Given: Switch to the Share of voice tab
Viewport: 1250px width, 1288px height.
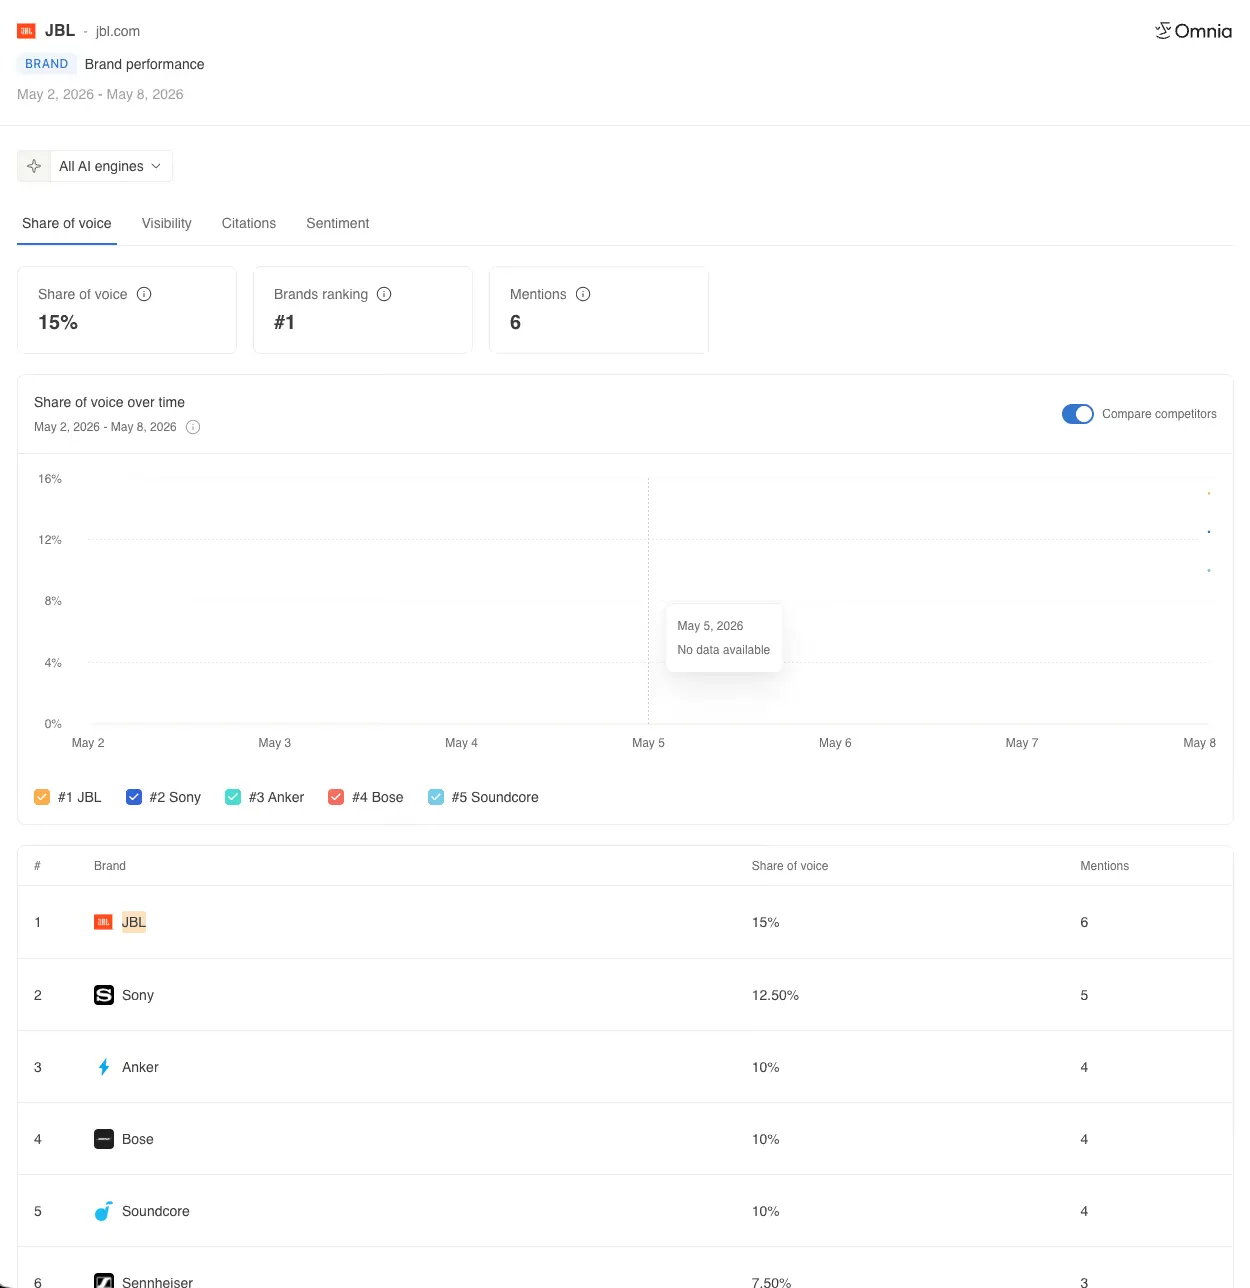Looking at the screenshot, I should pyautogui.click(x=67, y=223).
